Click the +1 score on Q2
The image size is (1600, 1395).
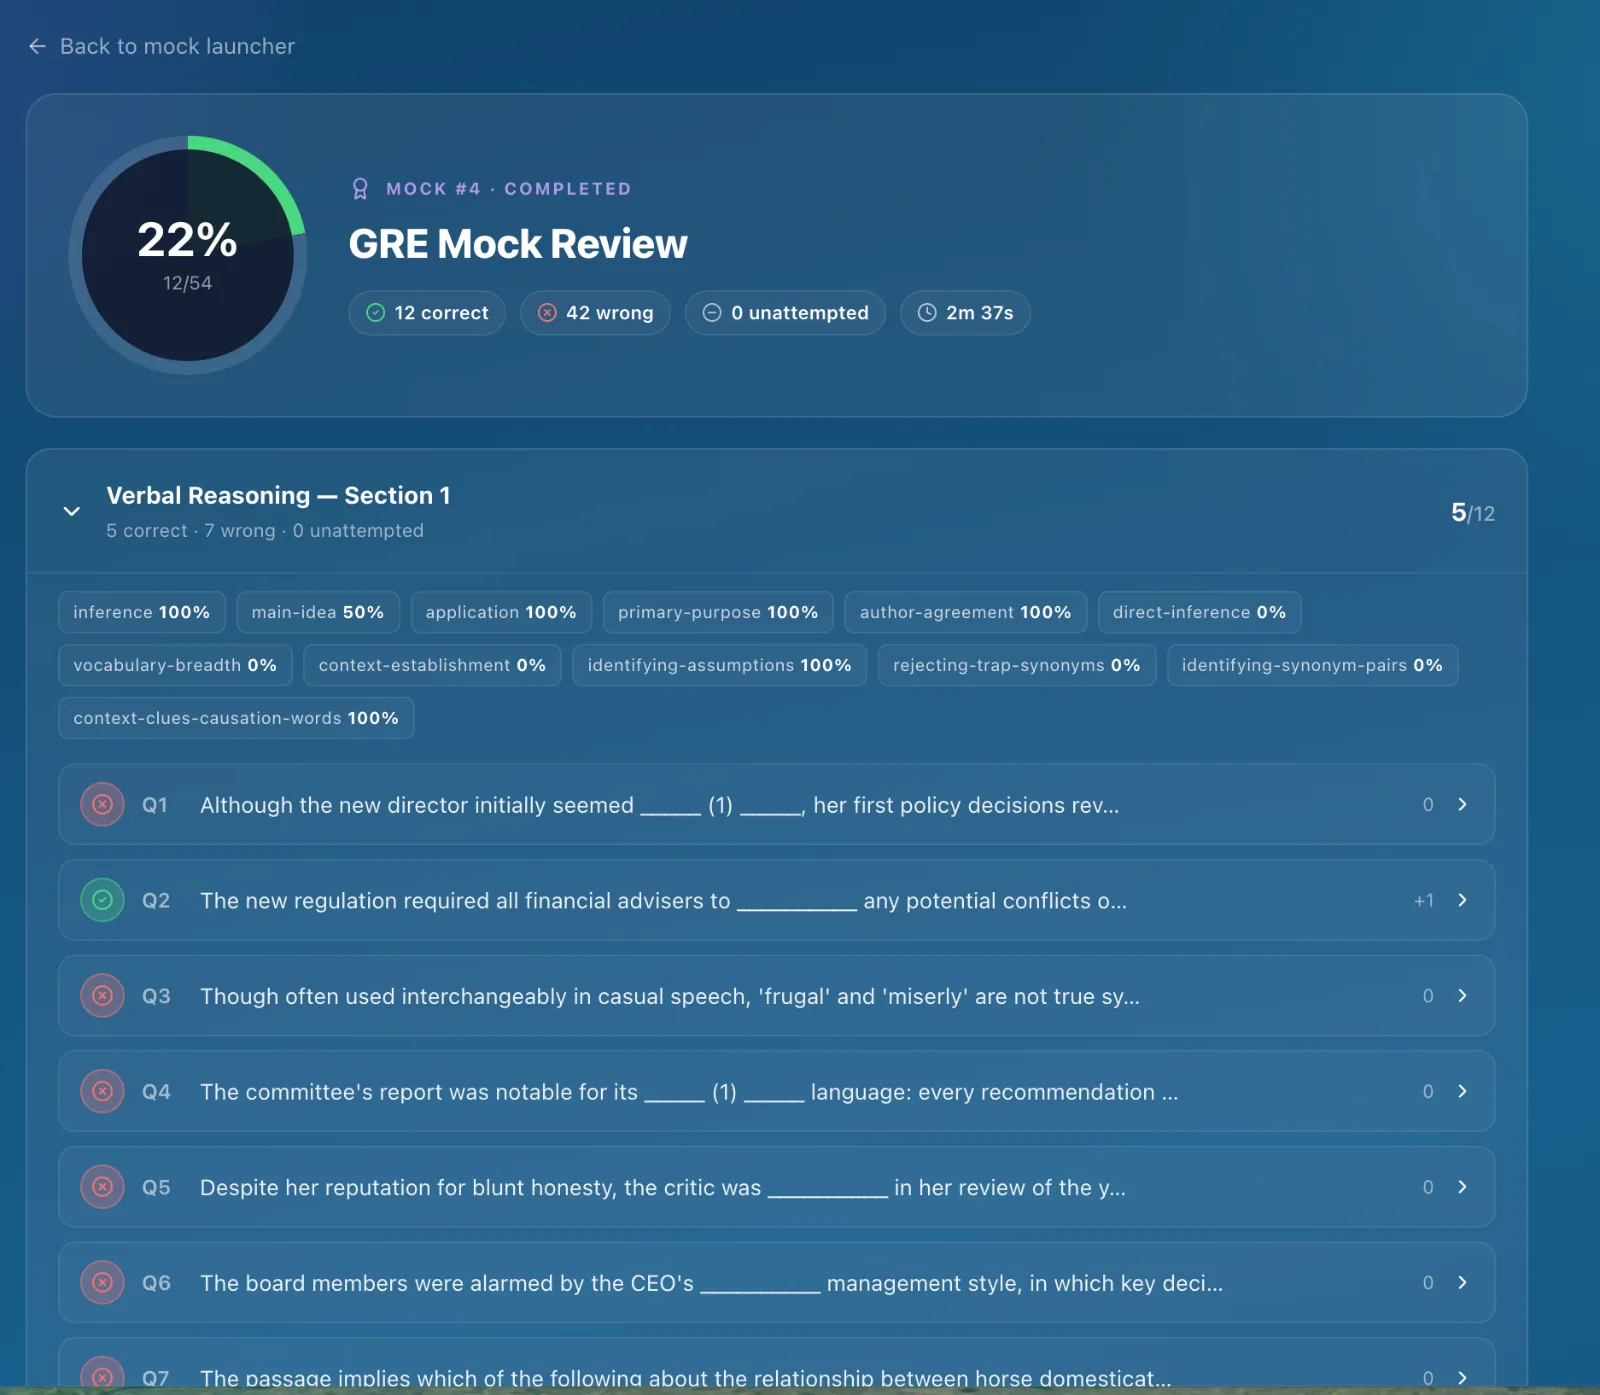(x=1424, y=901)
